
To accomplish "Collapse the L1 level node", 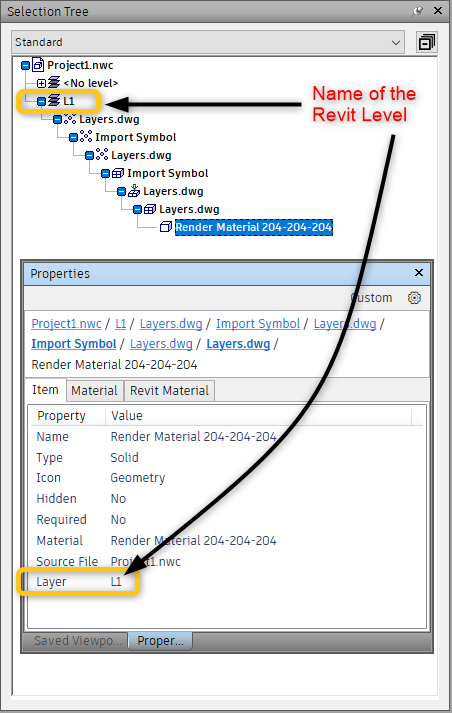I will click(41, 101).
